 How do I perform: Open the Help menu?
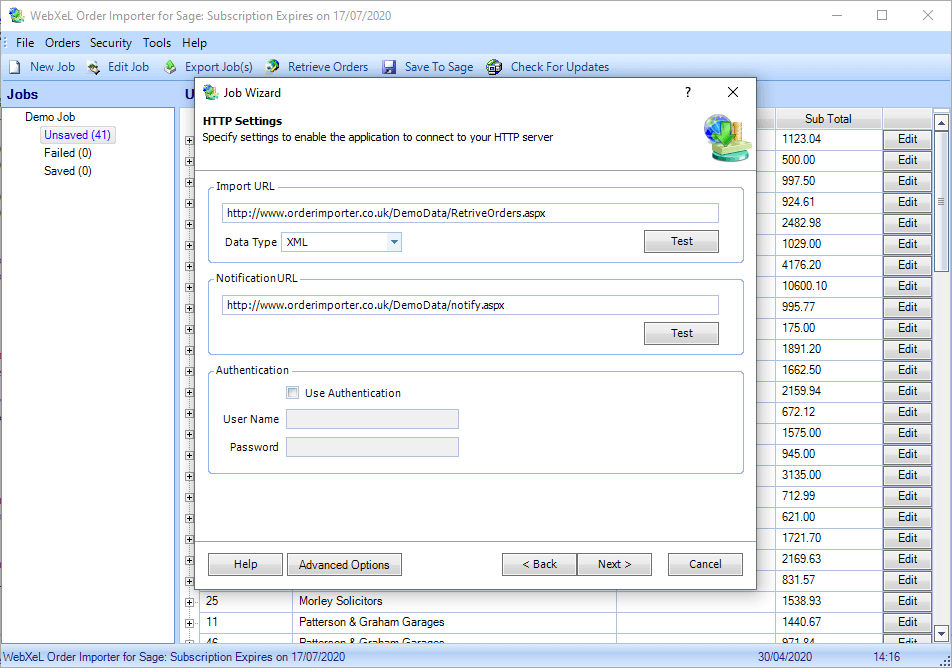pos(194,43)
